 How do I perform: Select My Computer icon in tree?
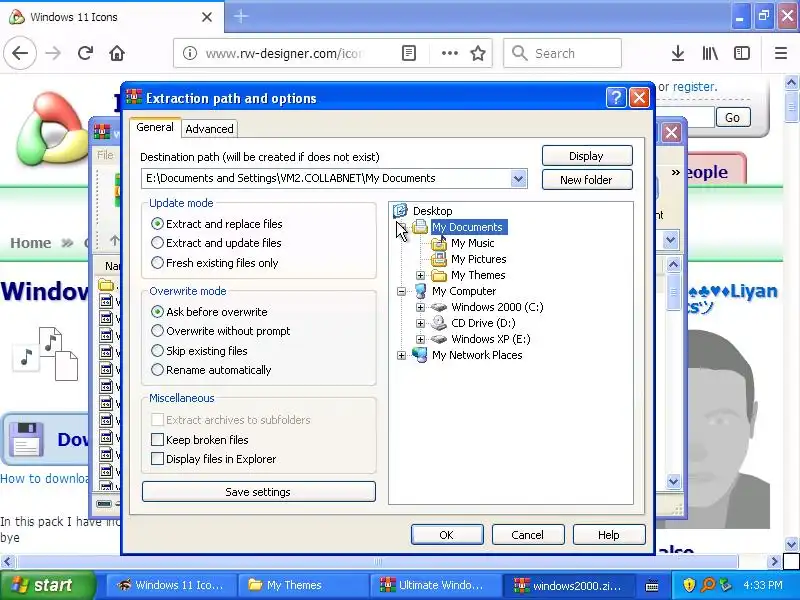pos(420,291)
